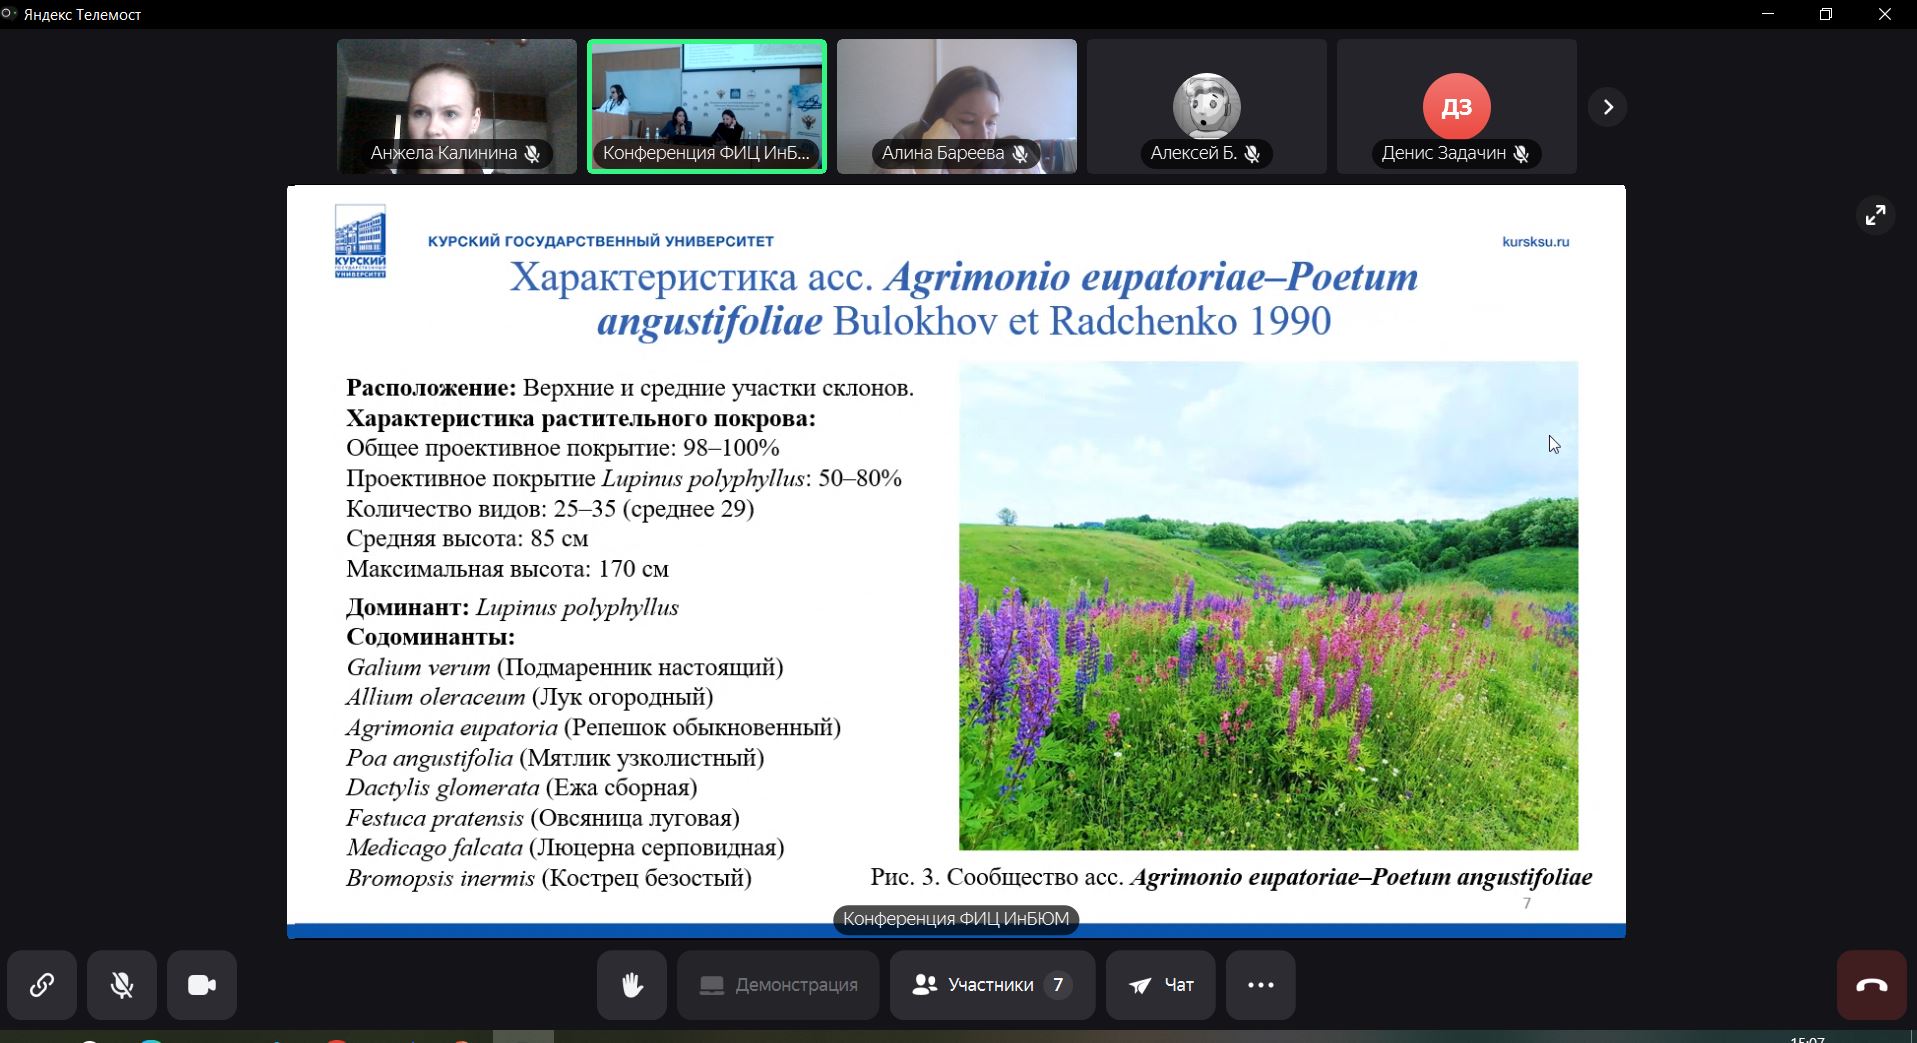
Task: Show next participants with right arrow
Action: (1607, 107)
